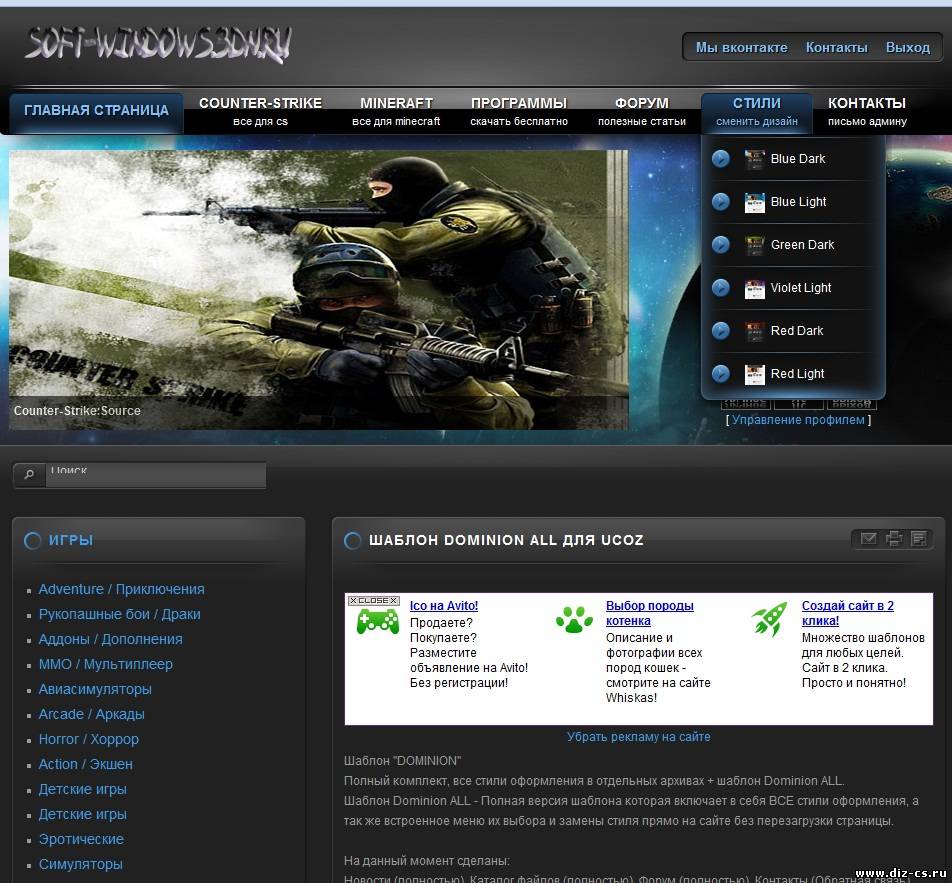This screenshot has height=883, width=952.
Task: Open Управление профилем link
Action: [798, 420]
